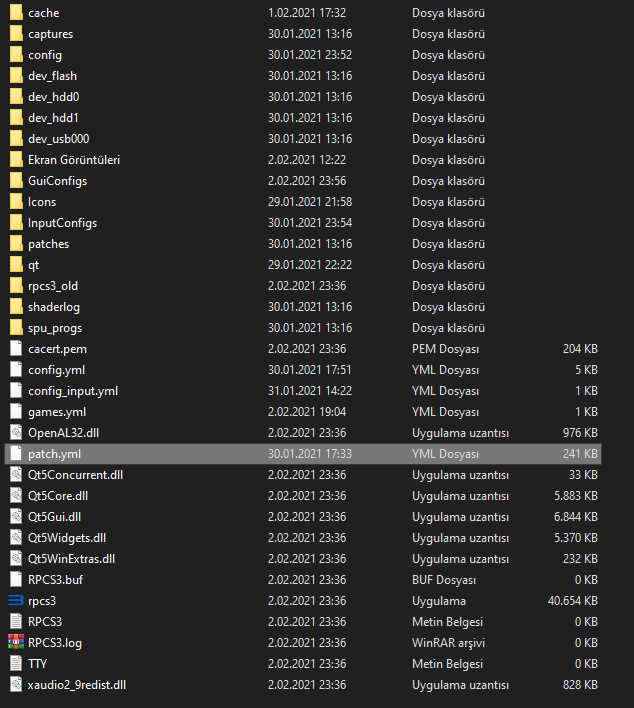This screenshot has width=634, height=708.
Task: Click the patch.yml file icon
Action: pyautogui.click(x=16, y=454)
